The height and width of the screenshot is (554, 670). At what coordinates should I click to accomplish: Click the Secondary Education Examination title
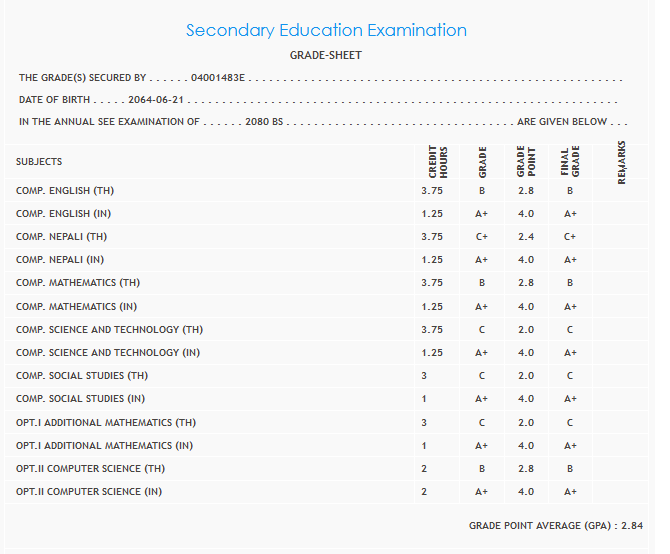click(x=326, y=30)
